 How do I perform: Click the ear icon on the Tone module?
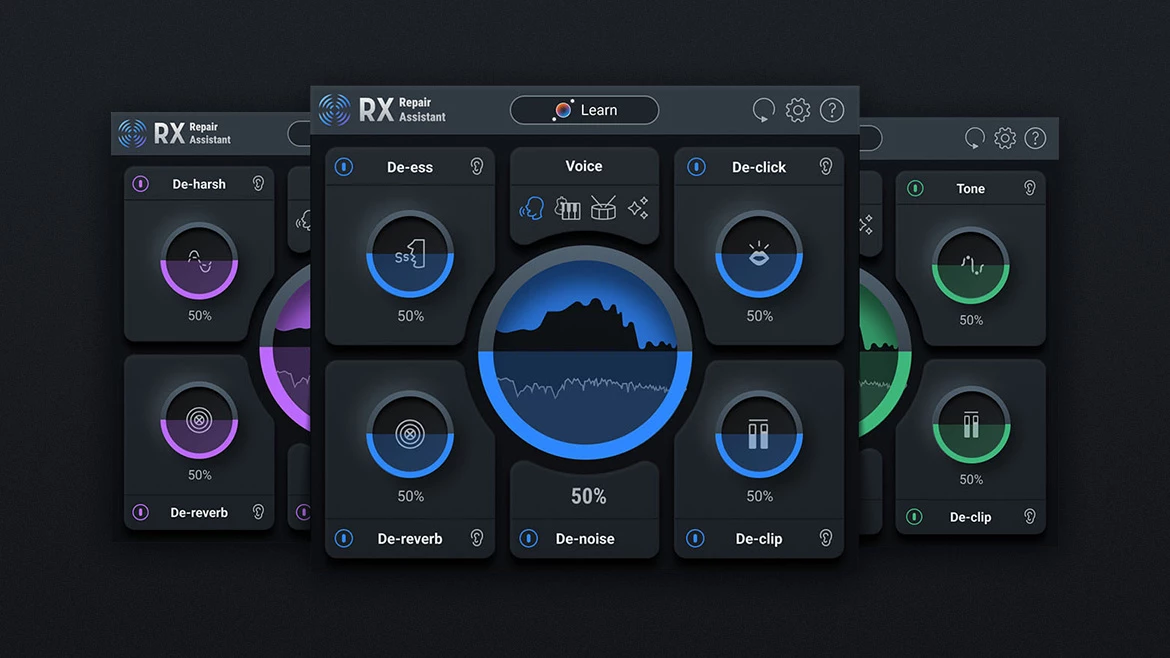point(1030,188)
